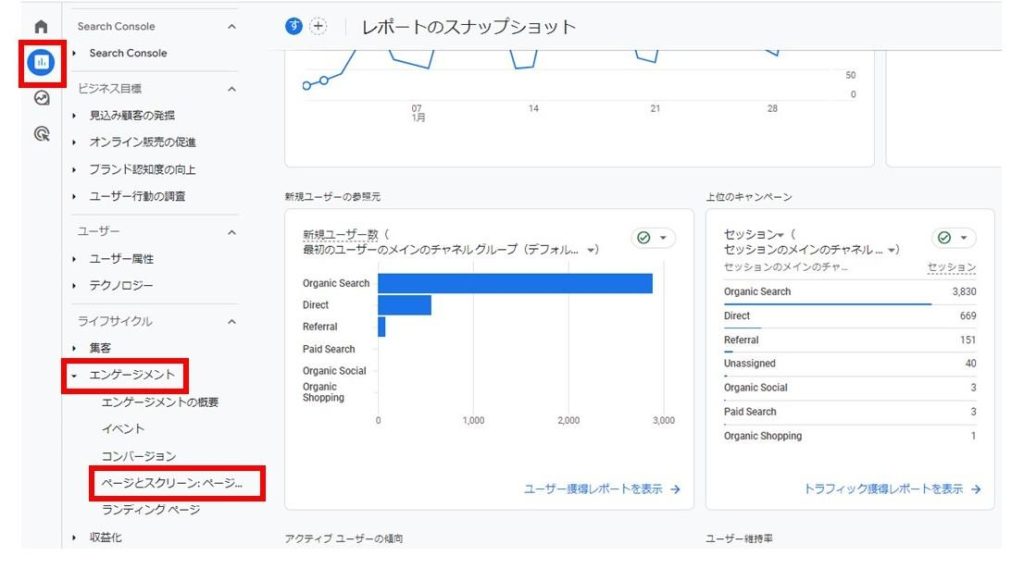The width and height of the screenshot is (1024, 569).
Task: Open the トラフィック獲得レポートを表示 link
Action: point(883,489)
